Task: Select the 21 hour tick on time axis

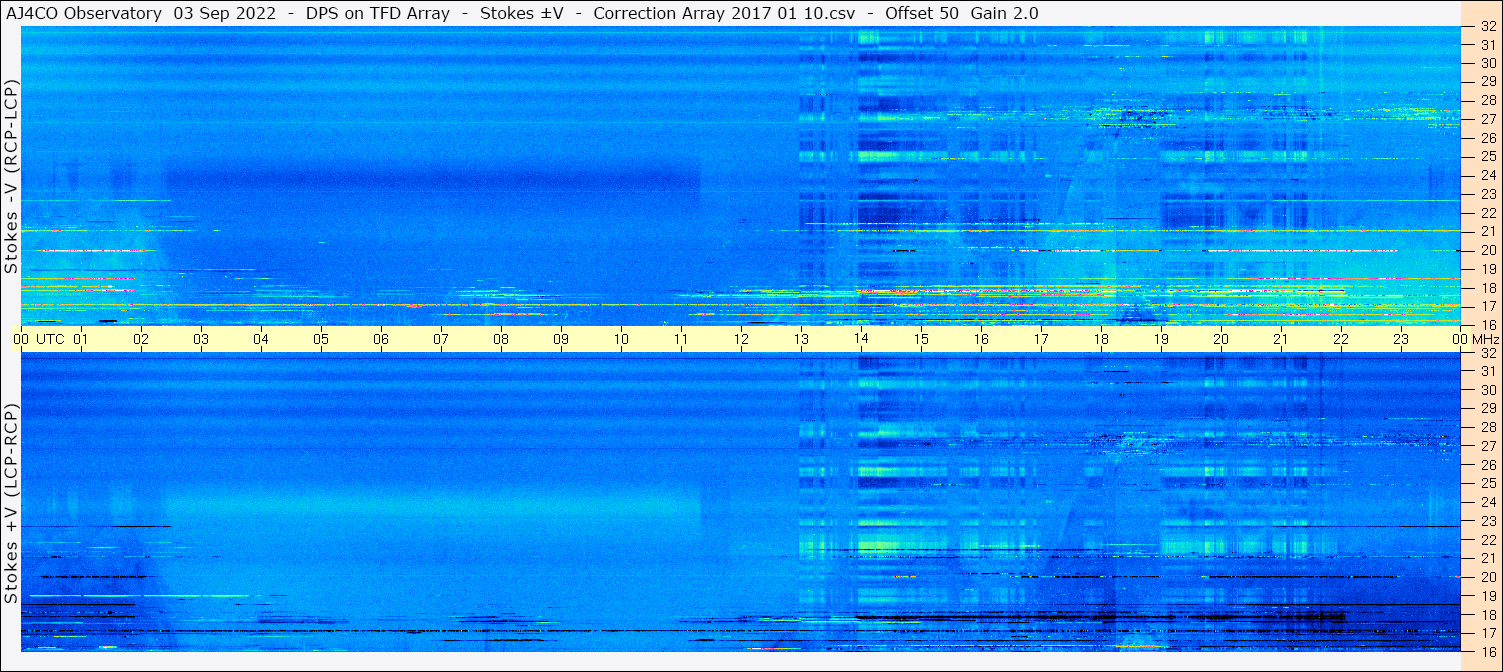Action: 1281,339
